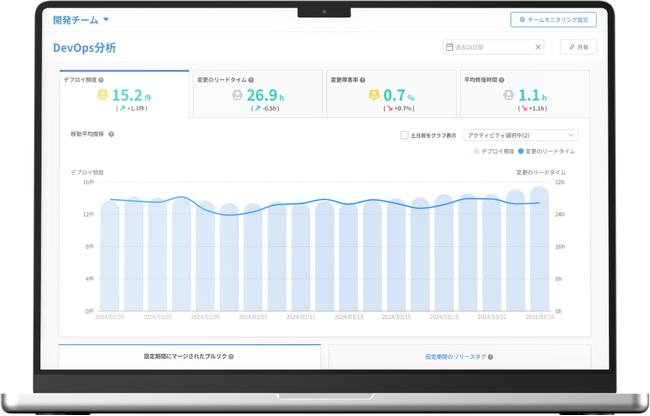Click help icon next to デプロイ頻度
This screenshot has height=416, width=650.
(101, 80)
